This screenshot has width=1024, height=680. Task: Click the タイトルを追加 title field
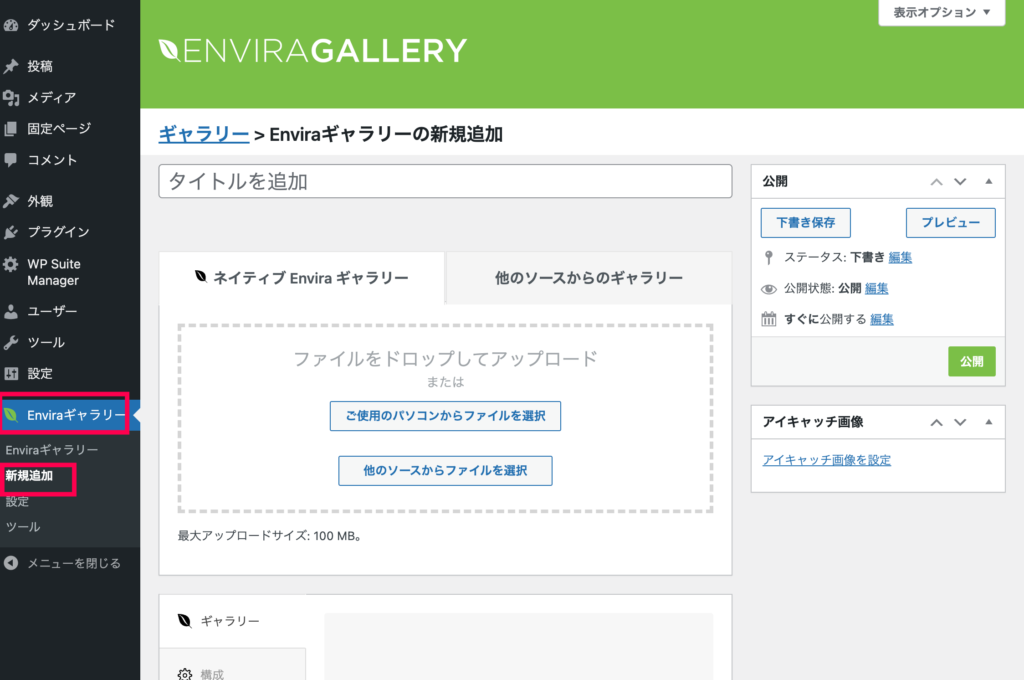click(445, 181)
